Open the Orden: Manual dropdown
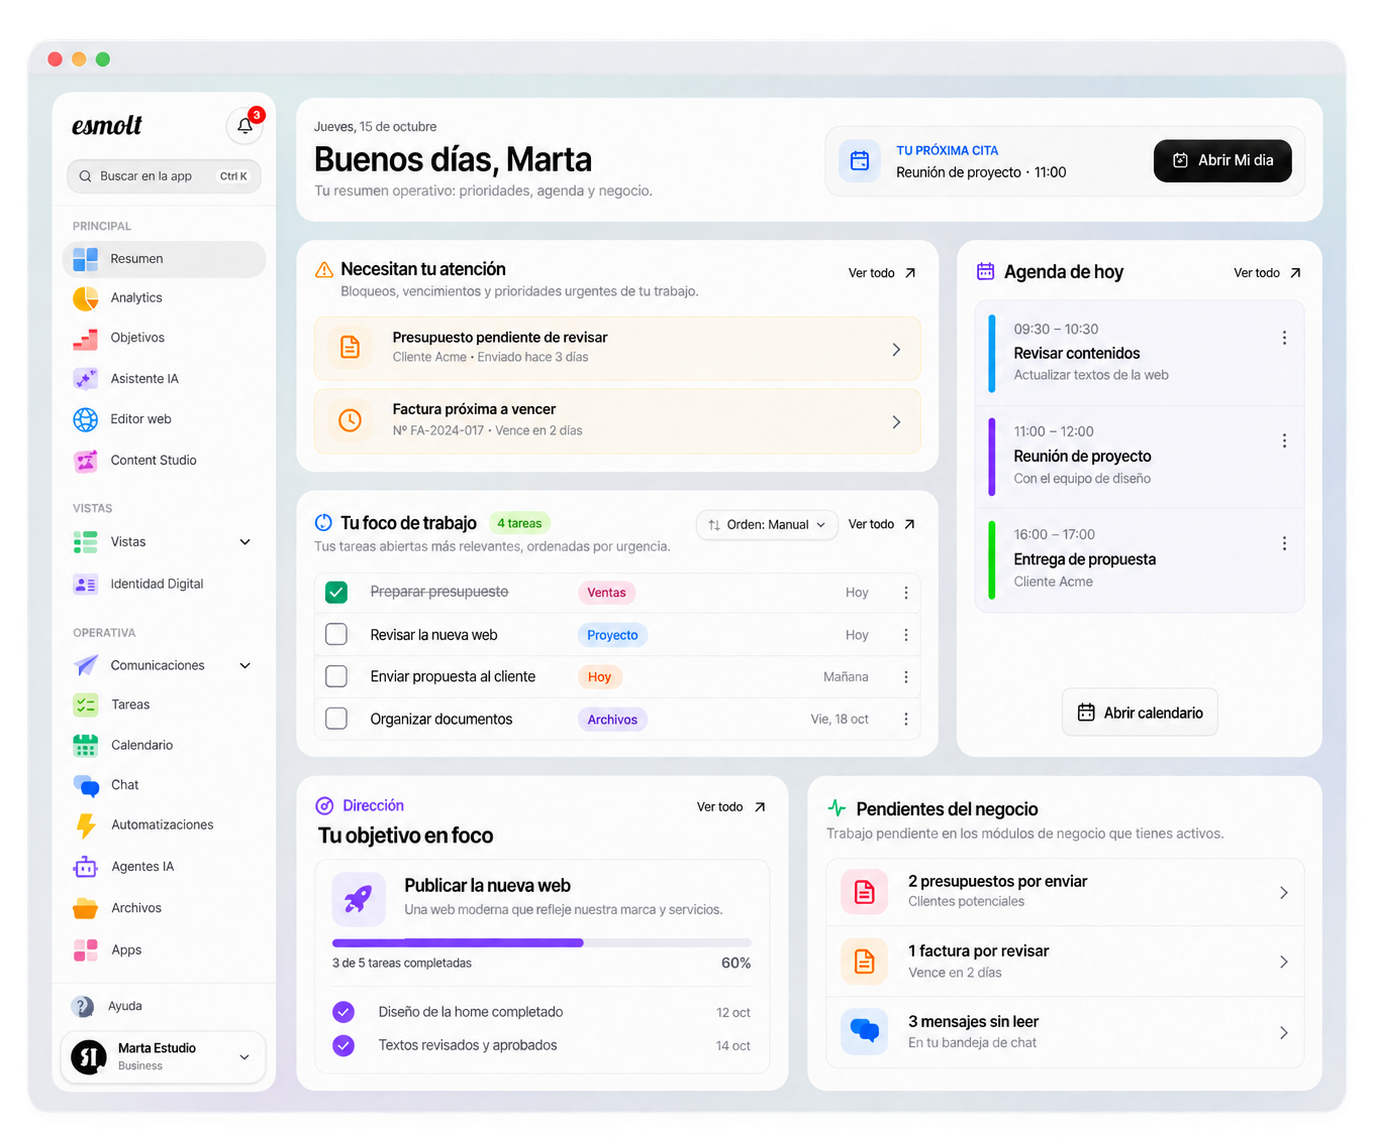 click(767, 525)
